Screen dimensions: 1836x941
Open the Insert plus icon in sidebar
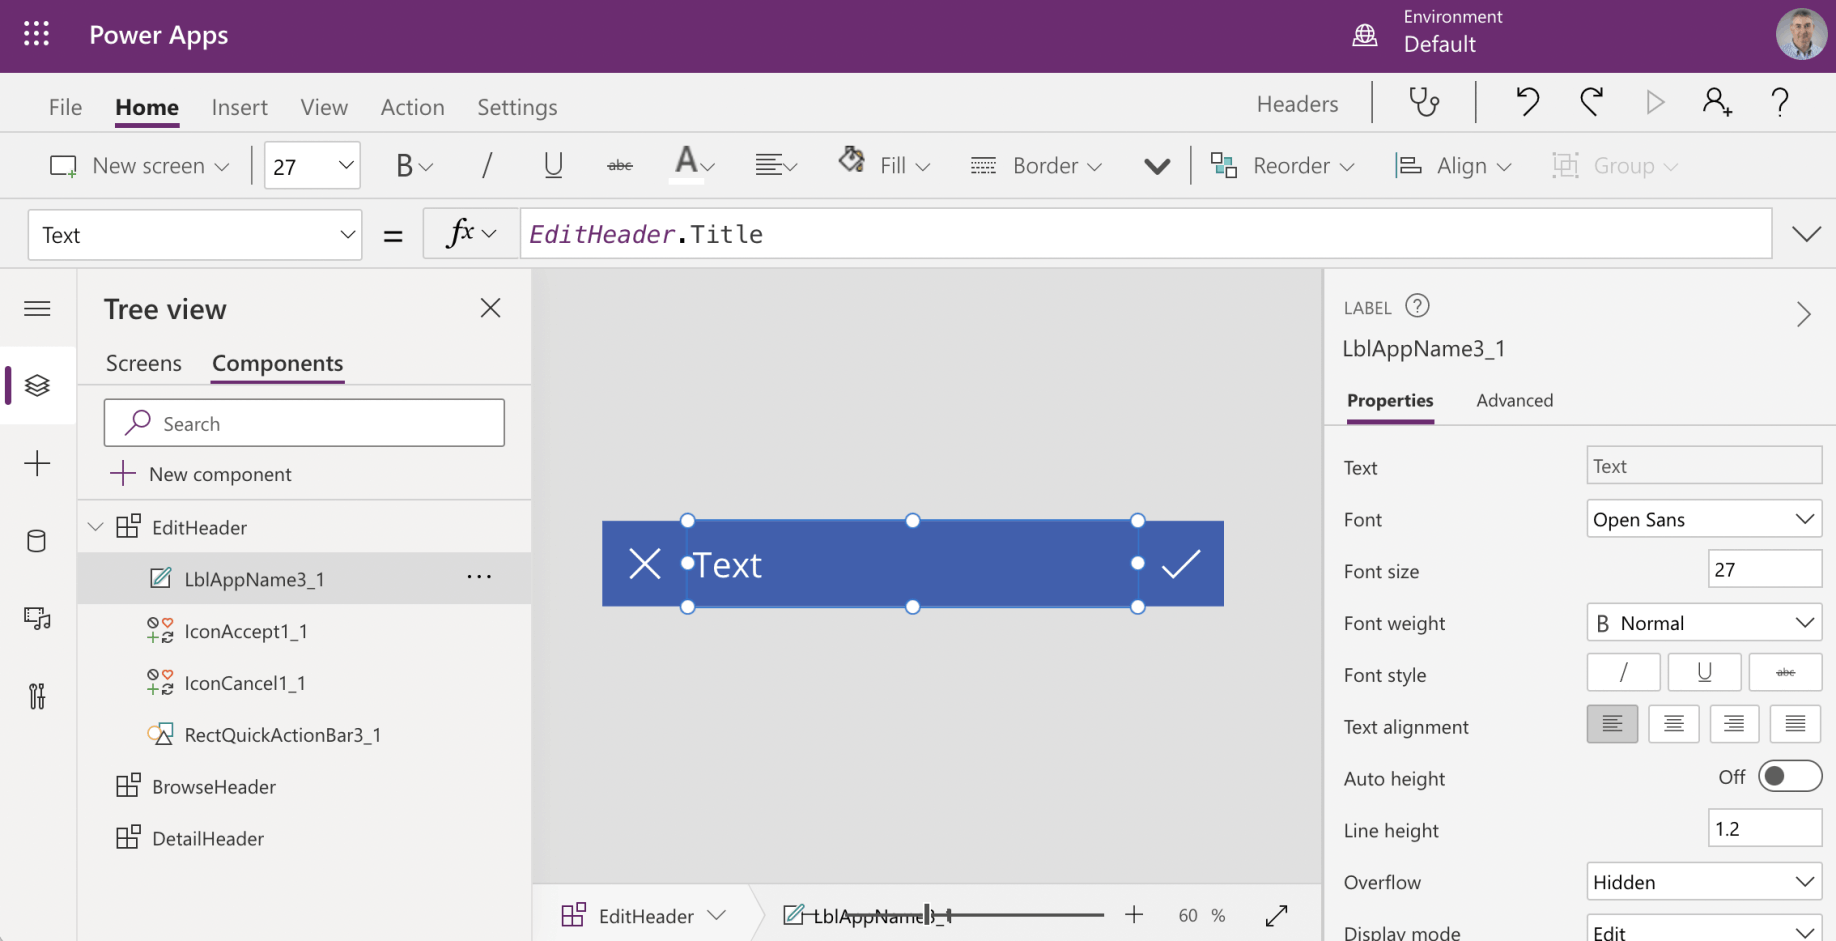point(37,463)
